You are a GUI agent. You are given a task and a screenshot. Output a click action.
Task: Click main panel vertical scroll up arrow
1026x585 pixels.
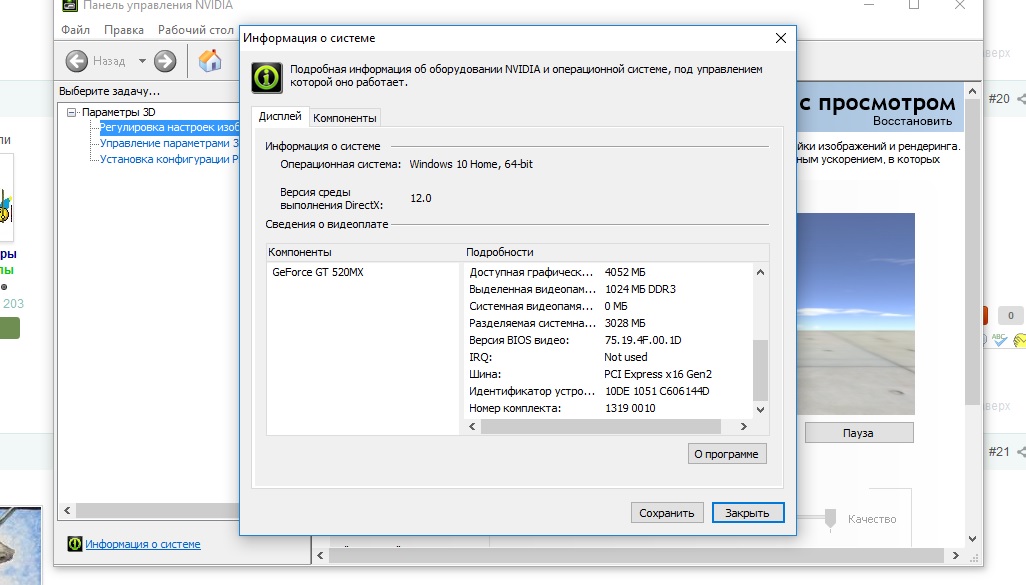(972, 91)
